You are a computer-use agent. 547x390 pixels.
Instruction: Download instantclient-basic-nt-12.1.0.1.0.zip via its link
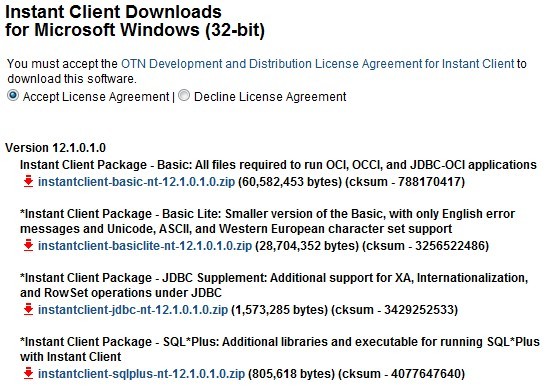tap(136, 182)
